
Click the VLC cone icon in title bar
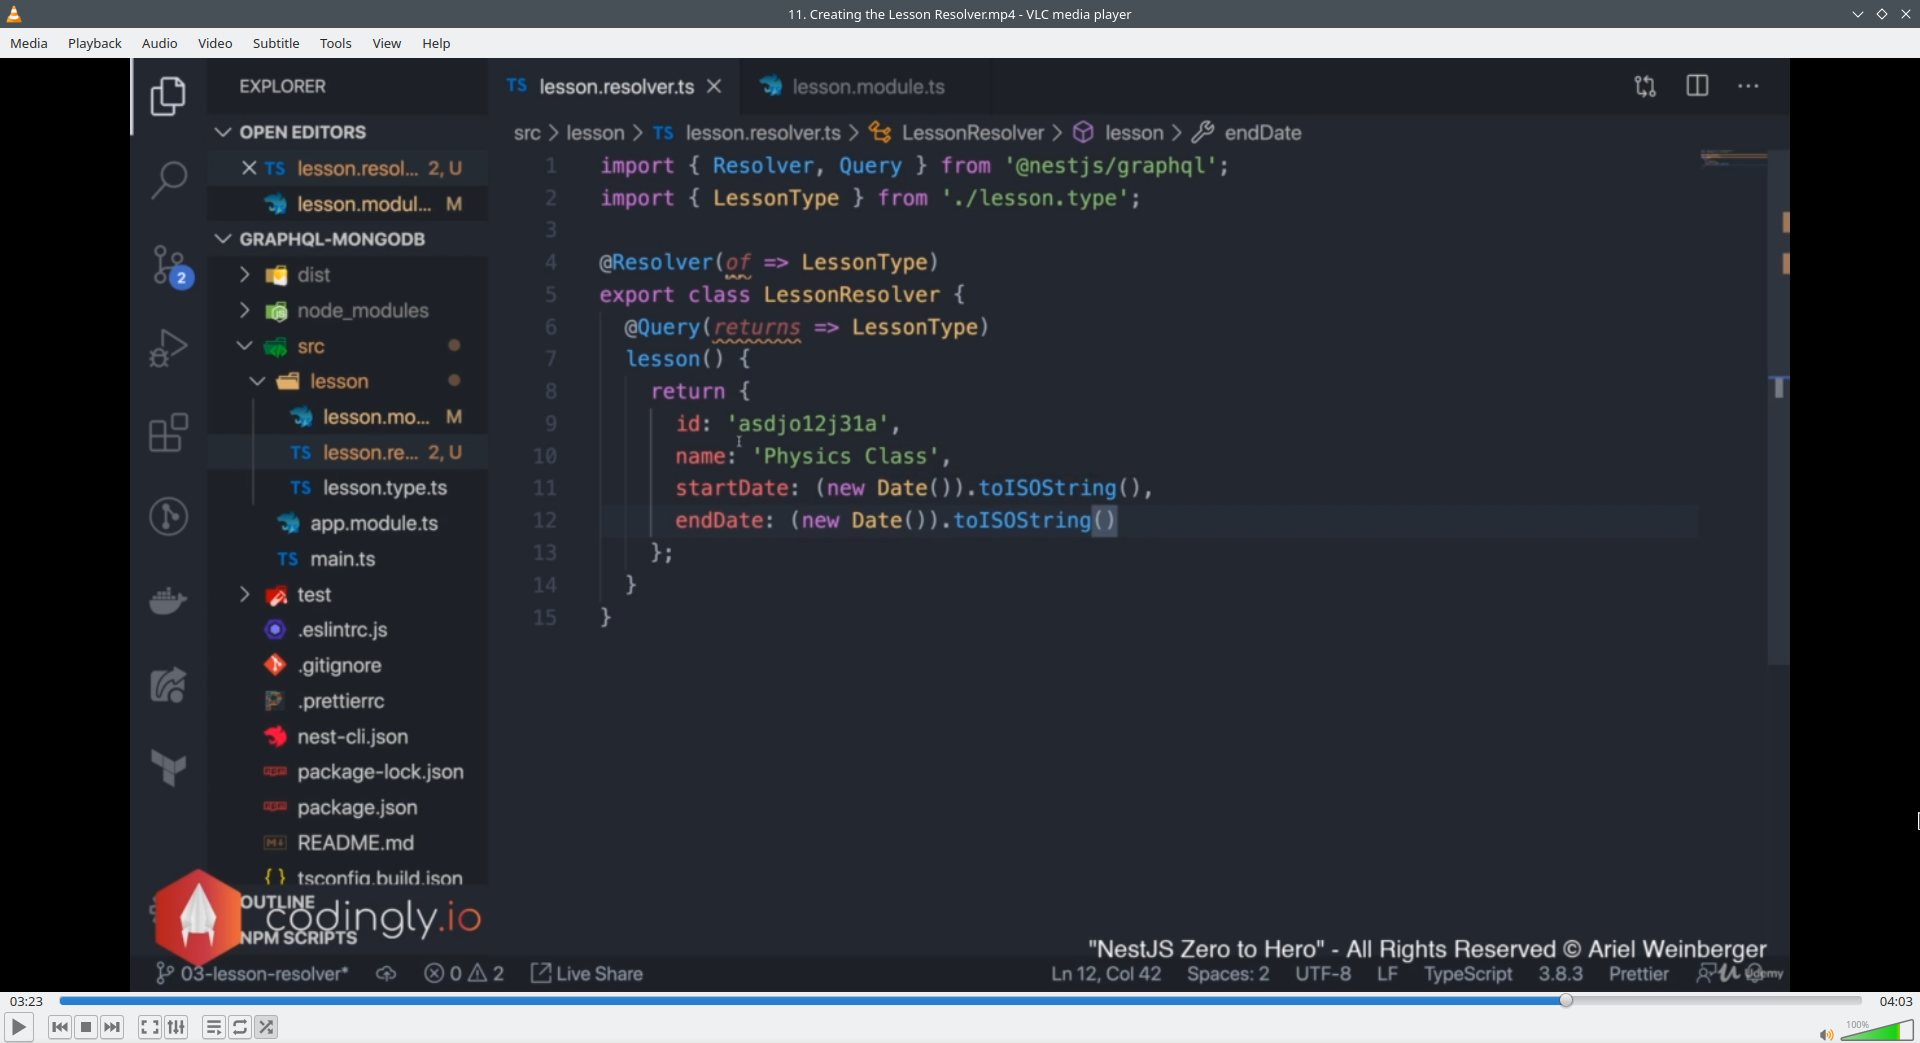tap(14, 14)
